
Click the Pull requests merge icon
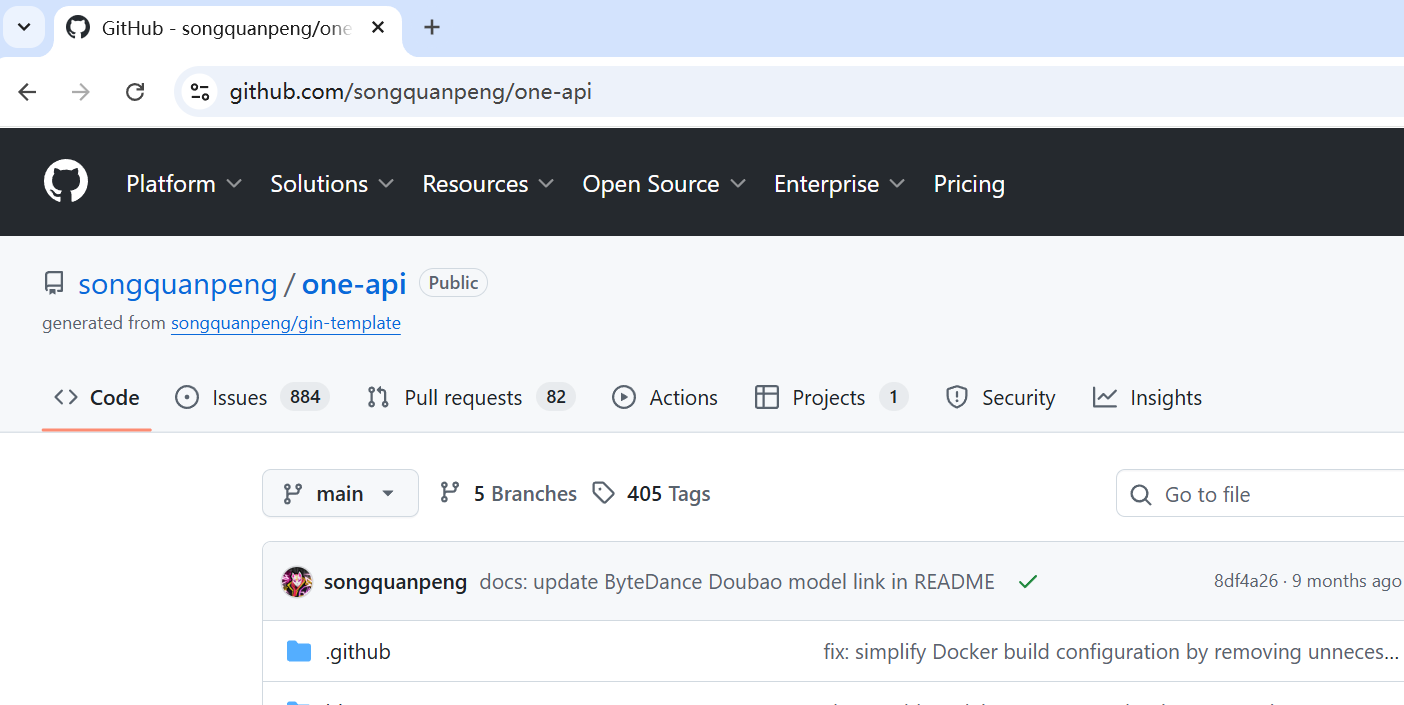point(378,397)
